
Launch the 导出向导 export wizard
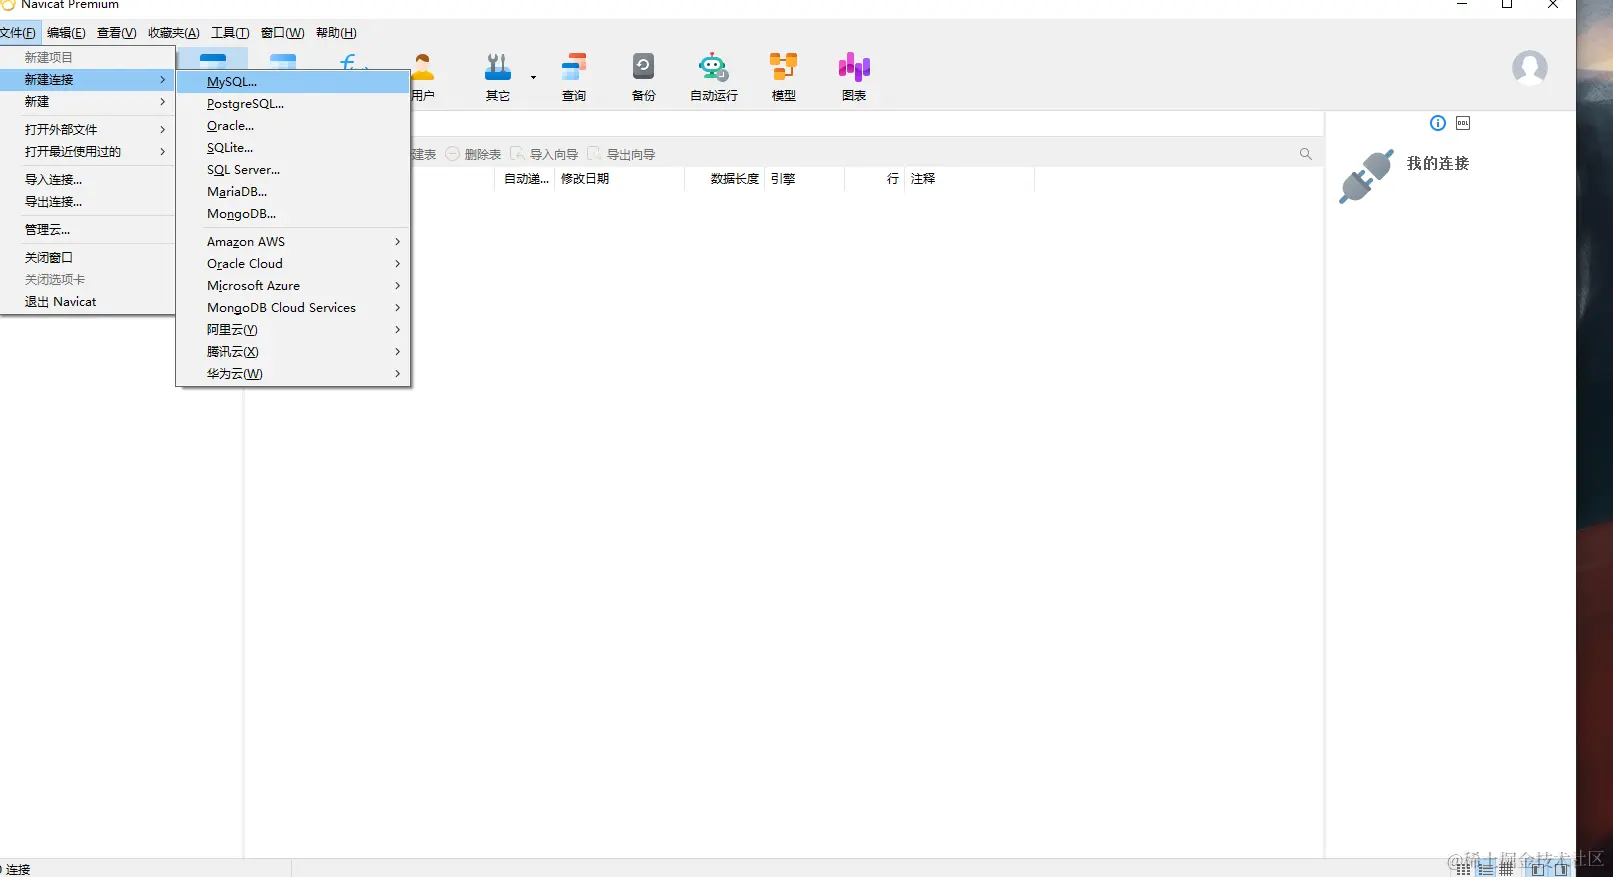(x=621, y=154)
